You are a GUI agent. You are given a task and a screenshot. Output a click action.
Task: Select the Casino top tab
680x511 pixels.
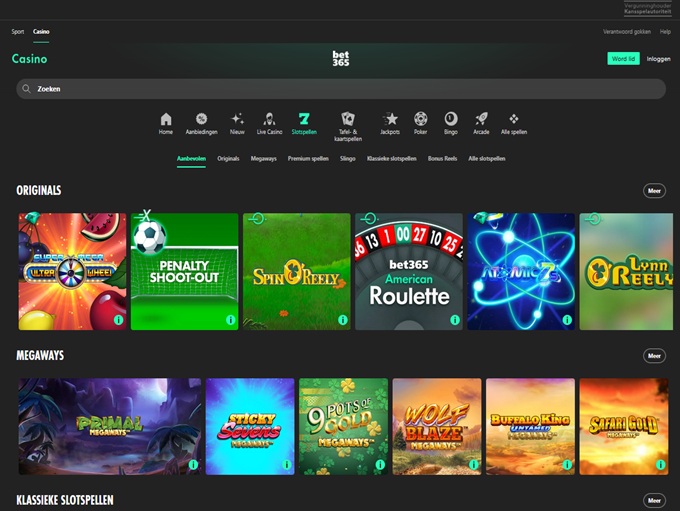41,32
